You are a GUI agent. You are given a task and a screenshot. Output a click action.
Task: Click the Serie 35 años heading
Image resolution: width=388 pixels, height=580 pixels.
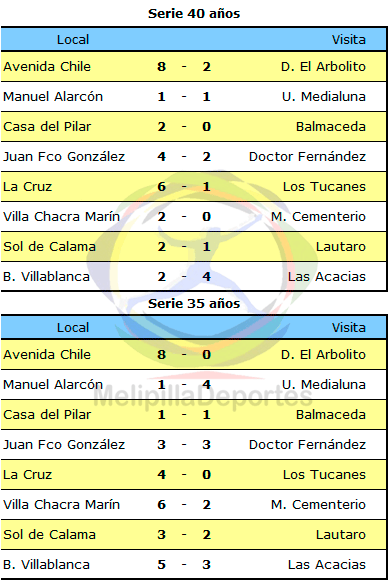coord(194,304)
